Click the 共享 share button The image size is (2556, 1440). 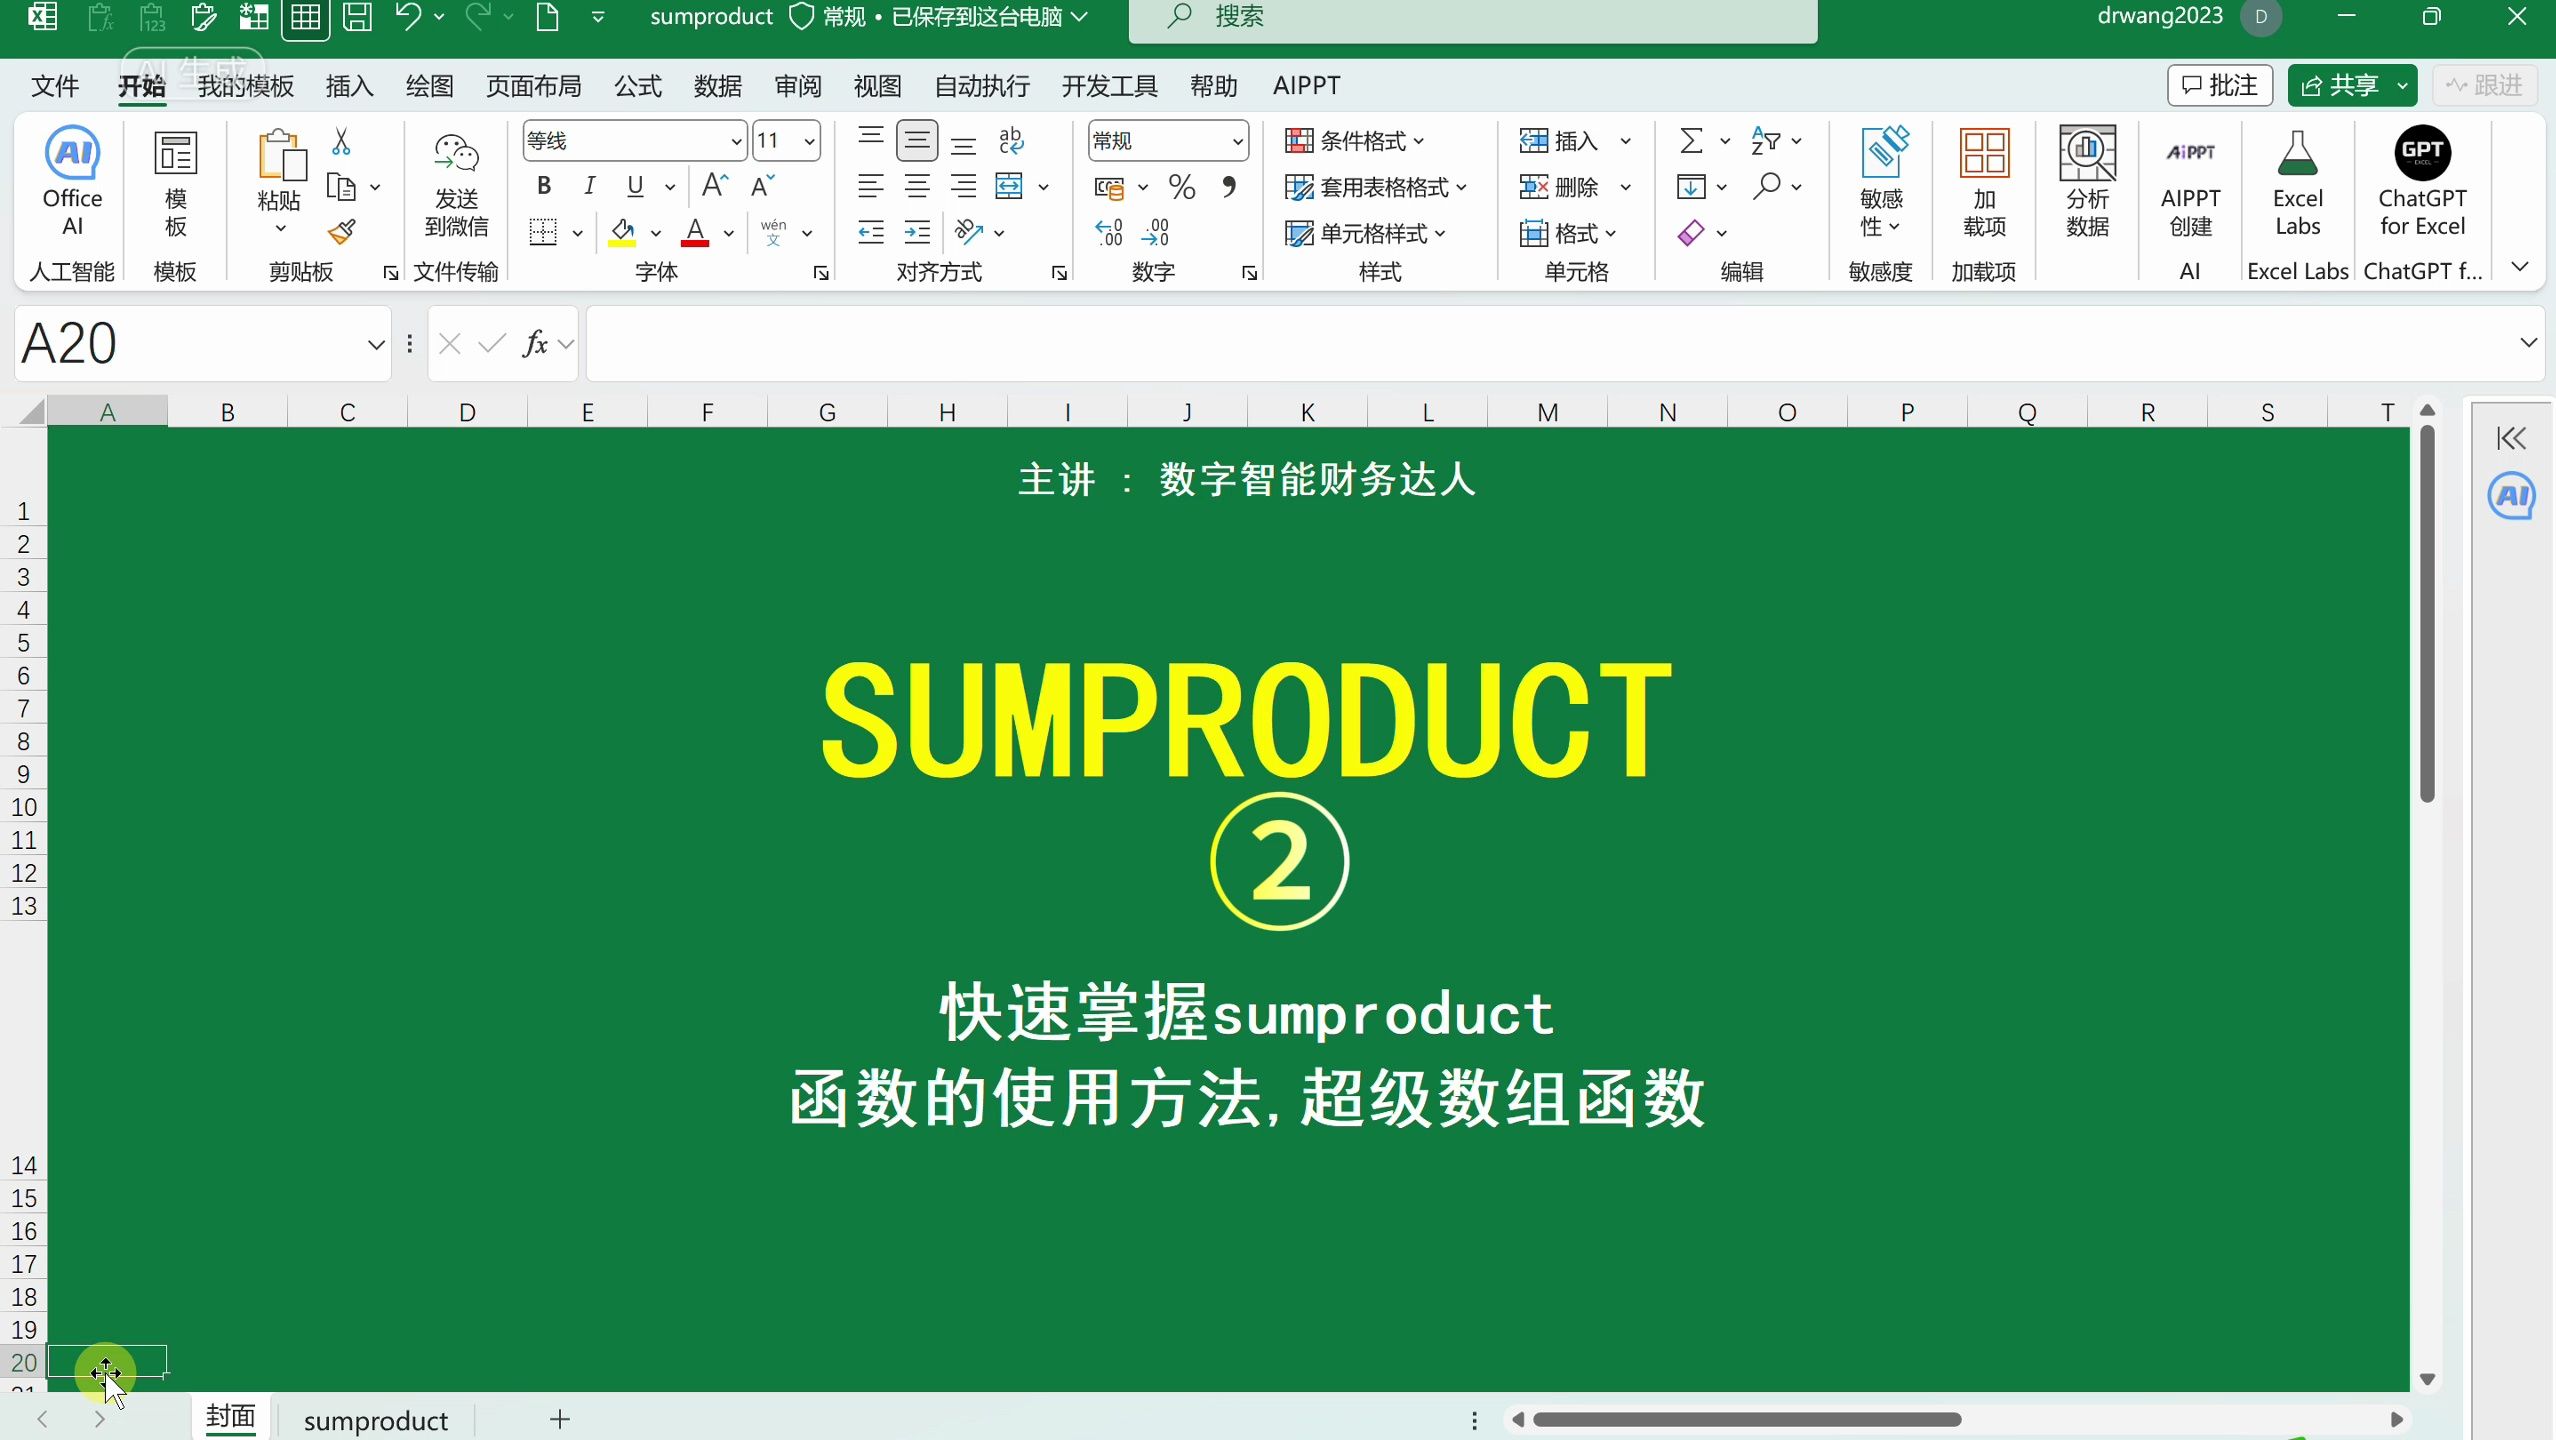click(2352, 85)
